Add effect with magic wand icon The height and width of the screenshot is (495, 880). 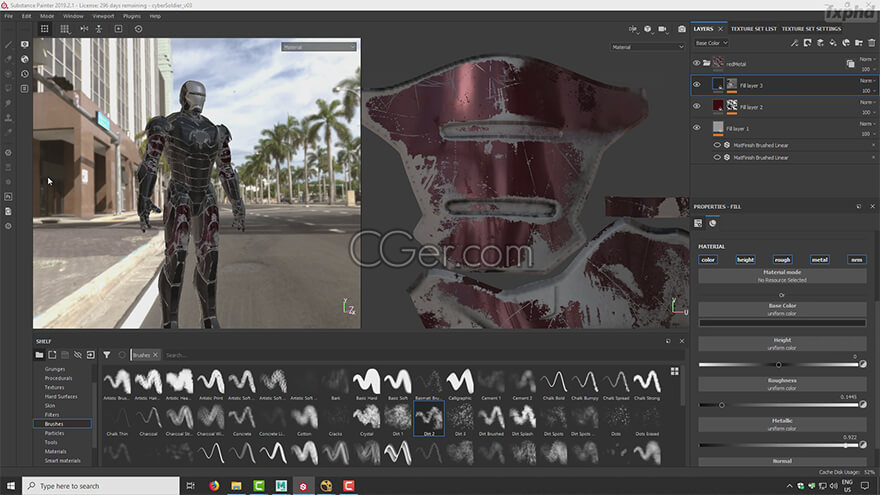(x=794, y=43)
